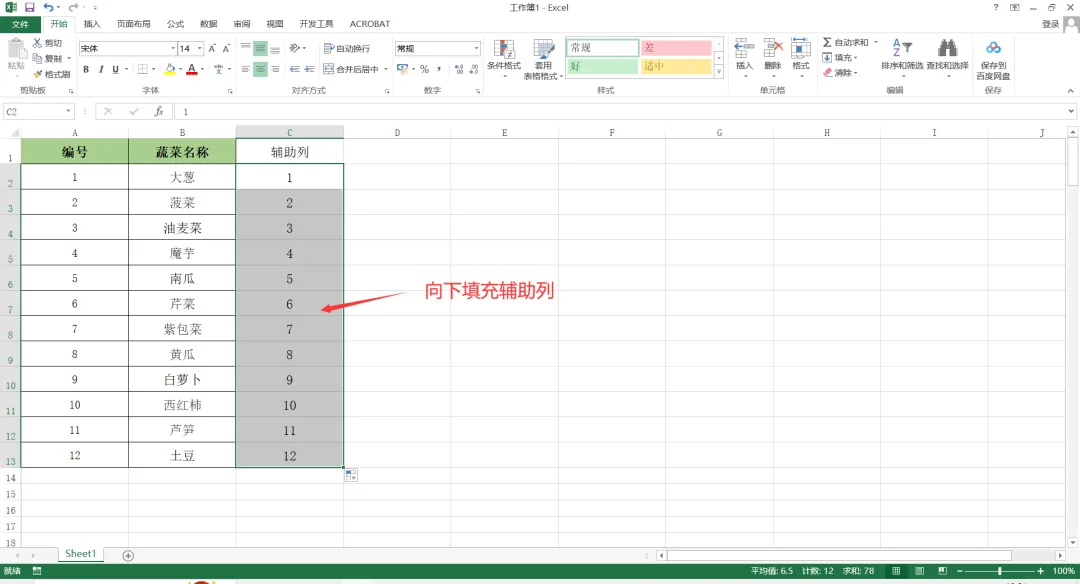This screenshot has width=1080, height=584.
Task: Switch to the Formulas (公式) tab
Action: click(175, 24)
